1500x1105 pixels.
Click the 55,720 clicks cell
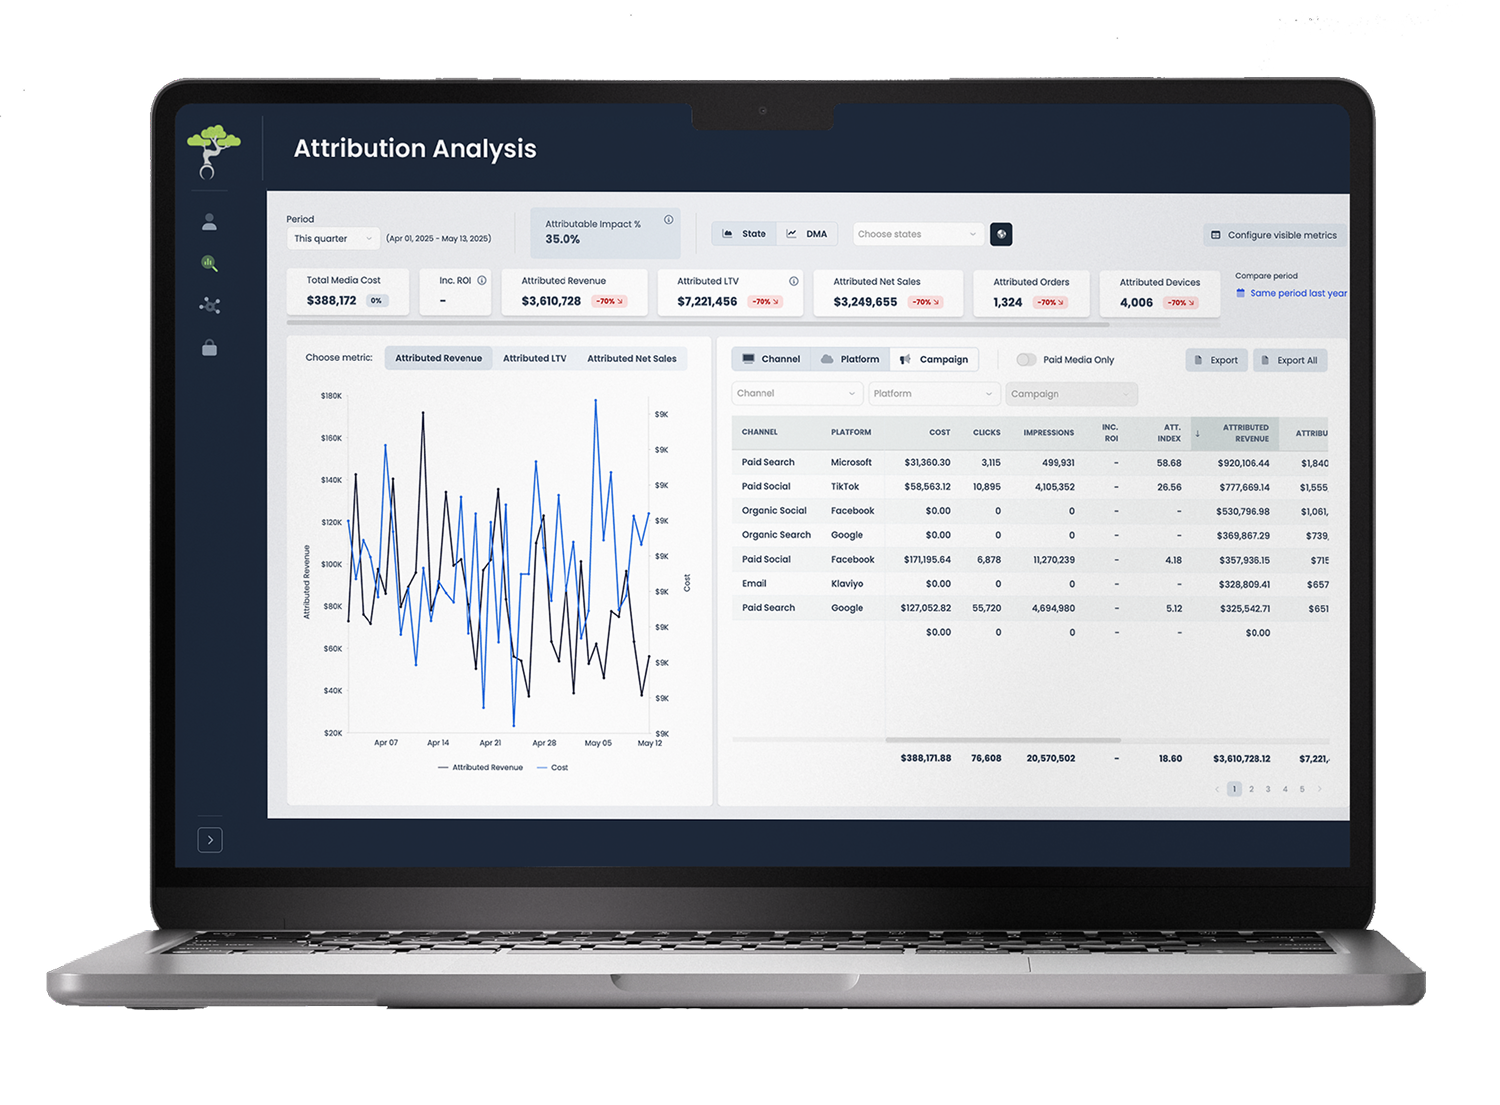point(987,608)
